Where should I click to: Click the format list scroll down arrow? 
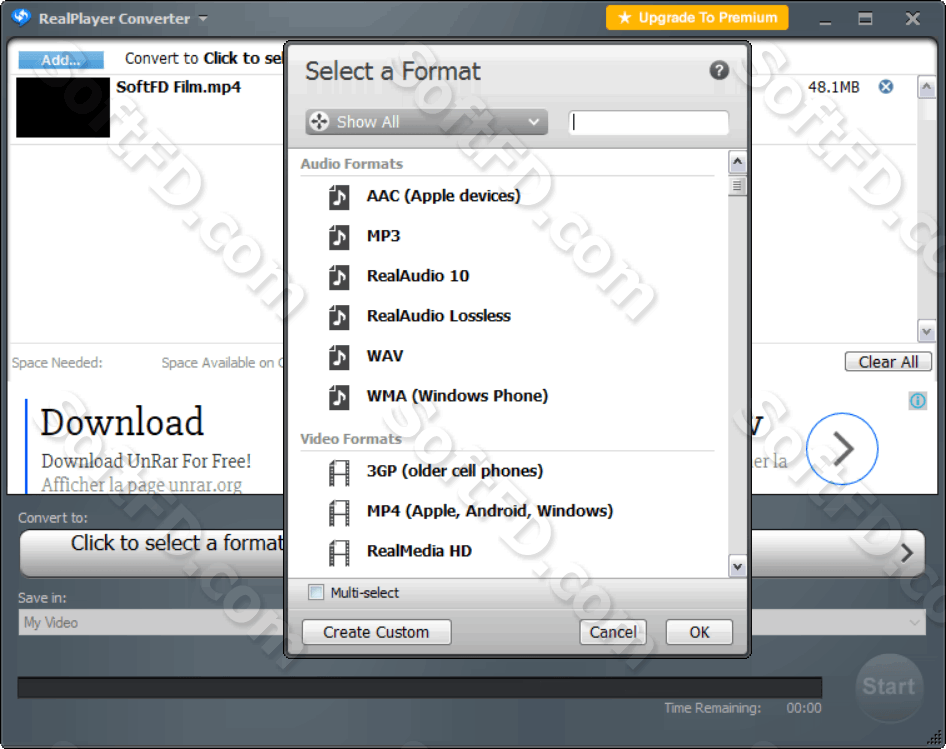(737, 567)
